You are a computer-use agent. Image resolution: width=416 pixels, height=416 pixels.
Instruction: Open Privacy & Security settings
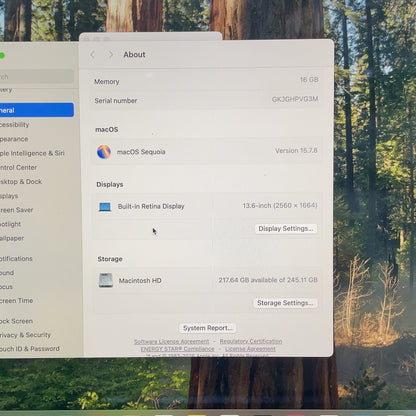(25, 335)
